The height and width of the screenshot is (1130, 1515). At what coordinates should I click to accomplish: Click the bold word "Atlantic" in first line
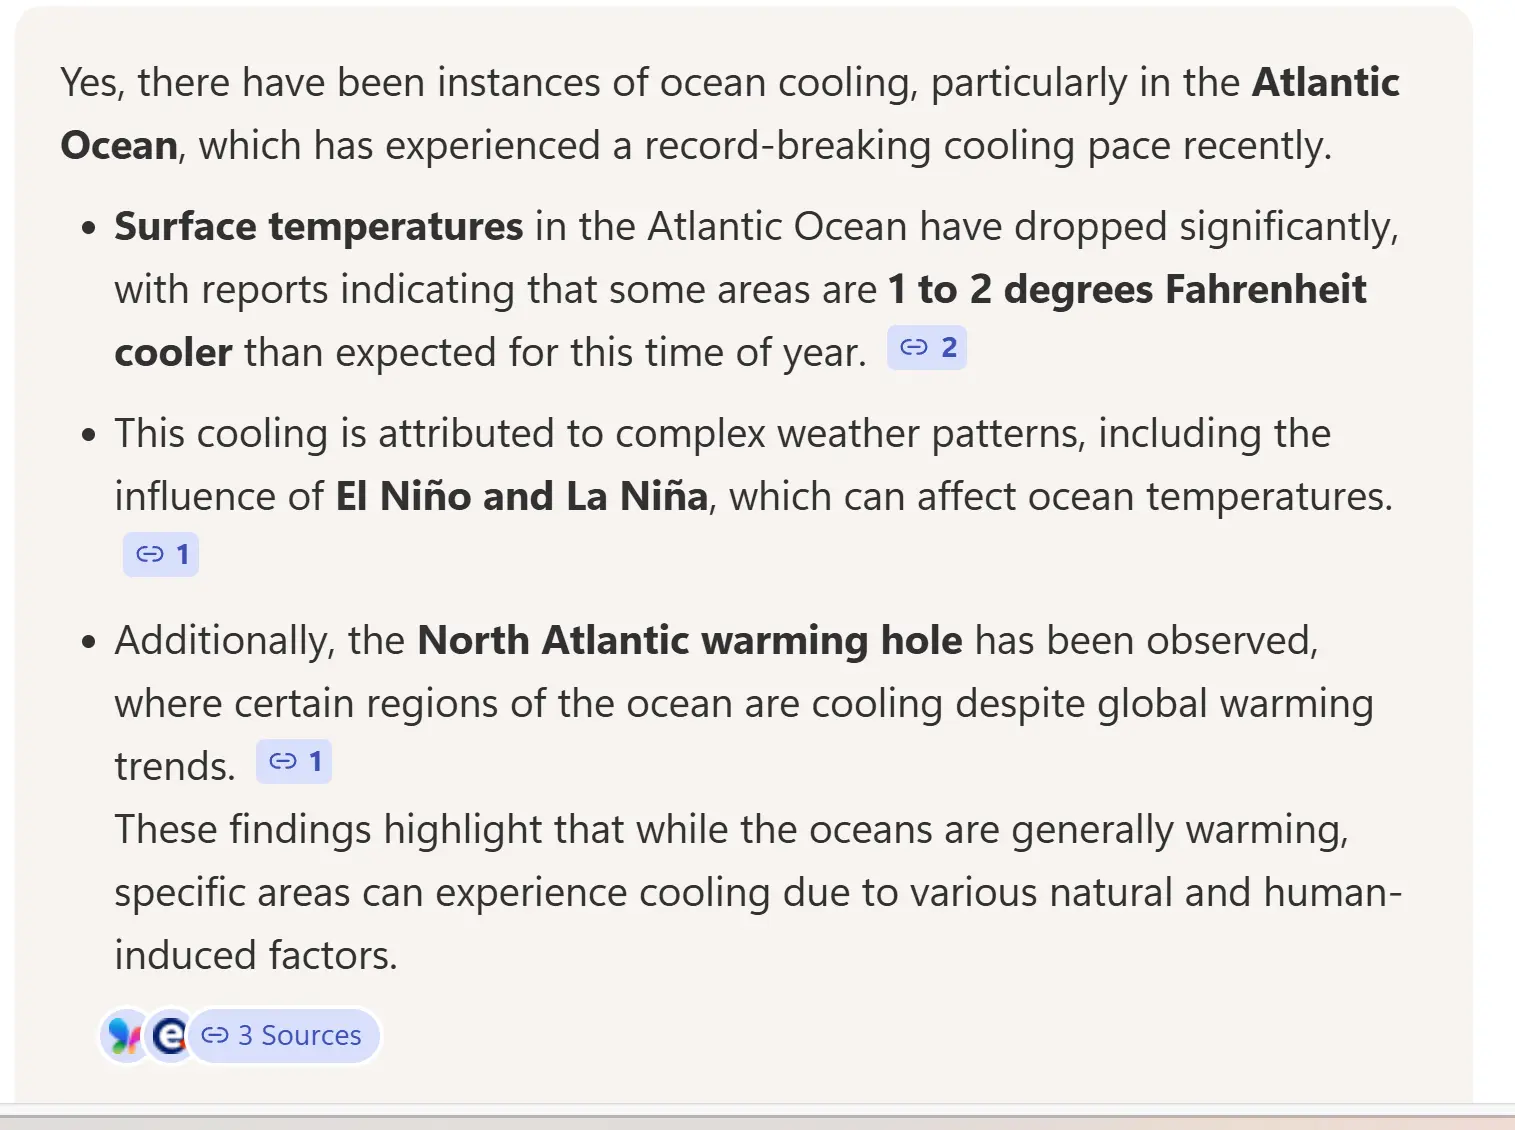click(x=1326, y=83)
